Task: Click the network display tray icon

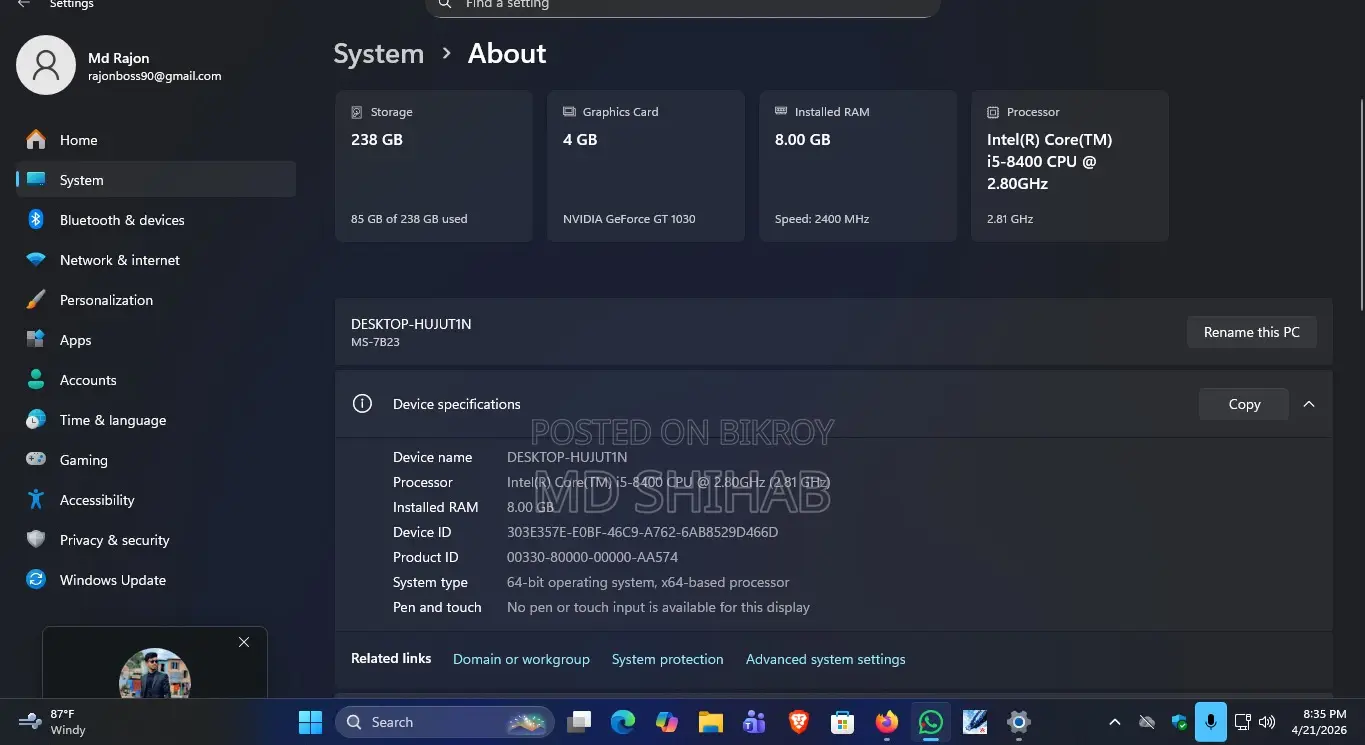Action: coord(1243,722)
